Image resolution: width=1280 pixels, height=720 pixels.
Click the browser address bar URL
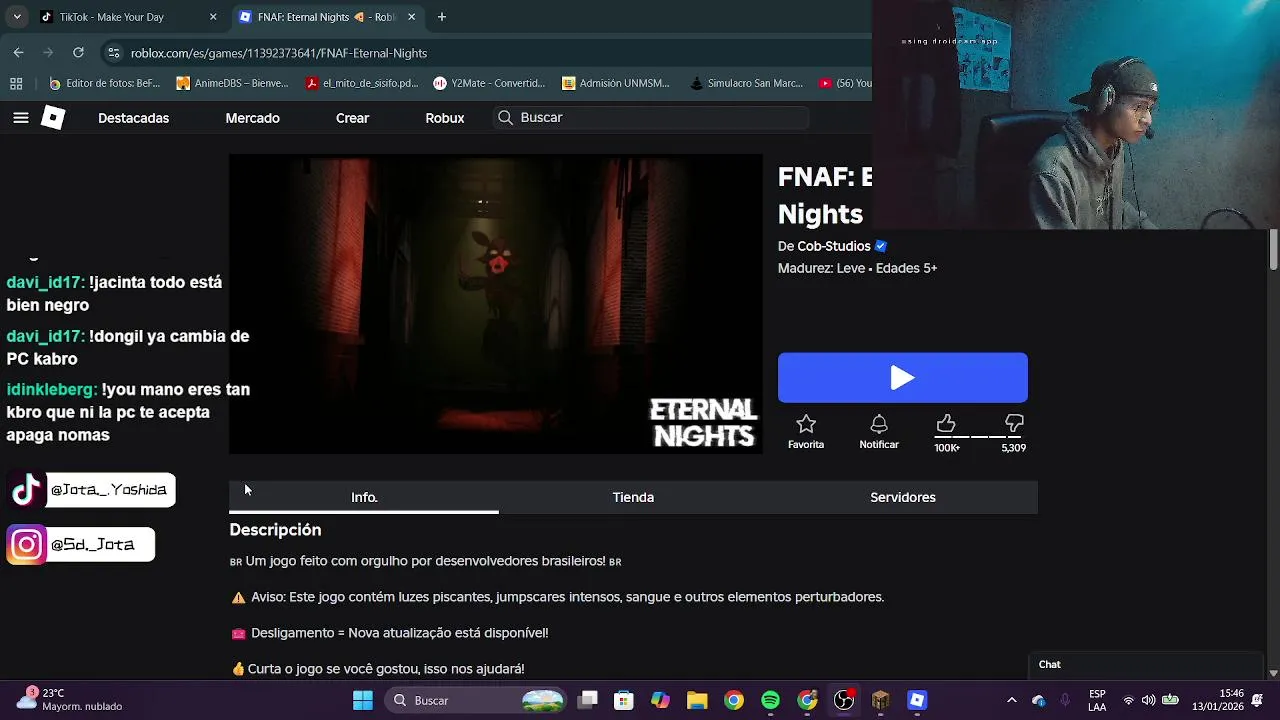click(x=279, y=53)
